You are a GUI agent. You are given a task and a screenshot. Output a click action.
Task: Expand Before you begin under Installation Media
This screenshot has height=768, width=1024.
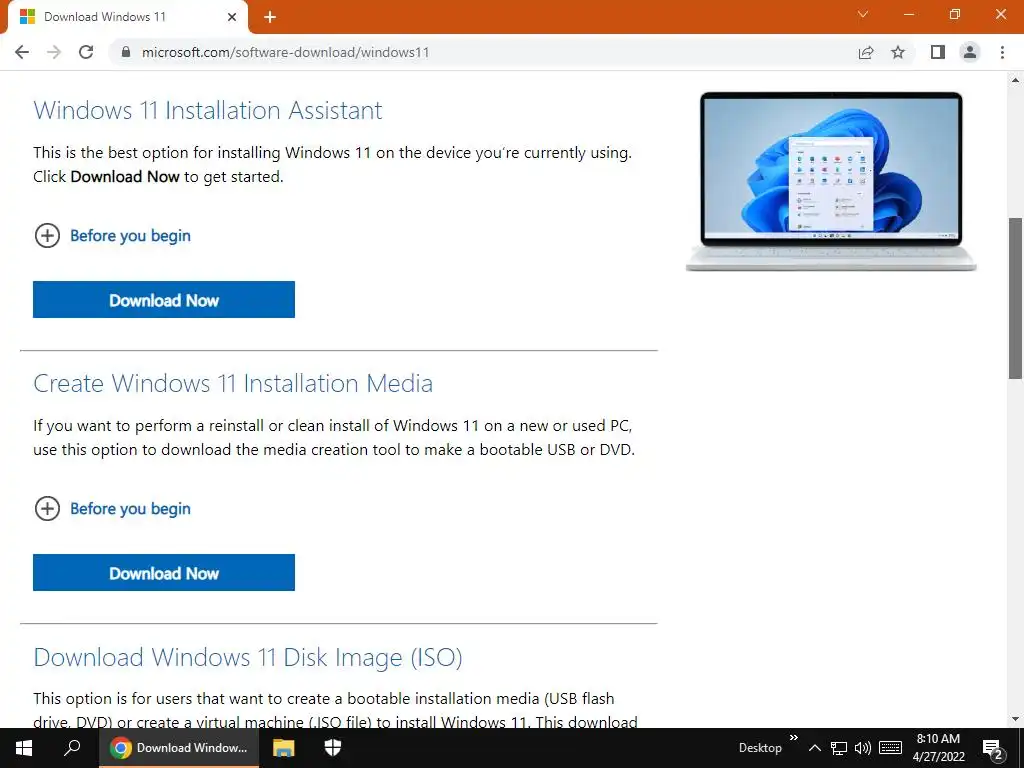tap(112, 509)
